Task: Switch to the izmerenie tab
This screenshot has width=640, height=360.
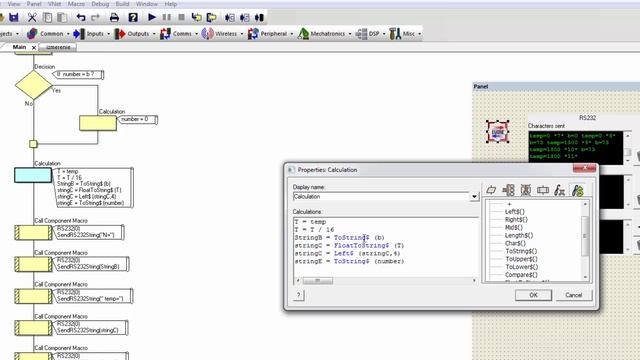Action: click(x=58, y=47)
